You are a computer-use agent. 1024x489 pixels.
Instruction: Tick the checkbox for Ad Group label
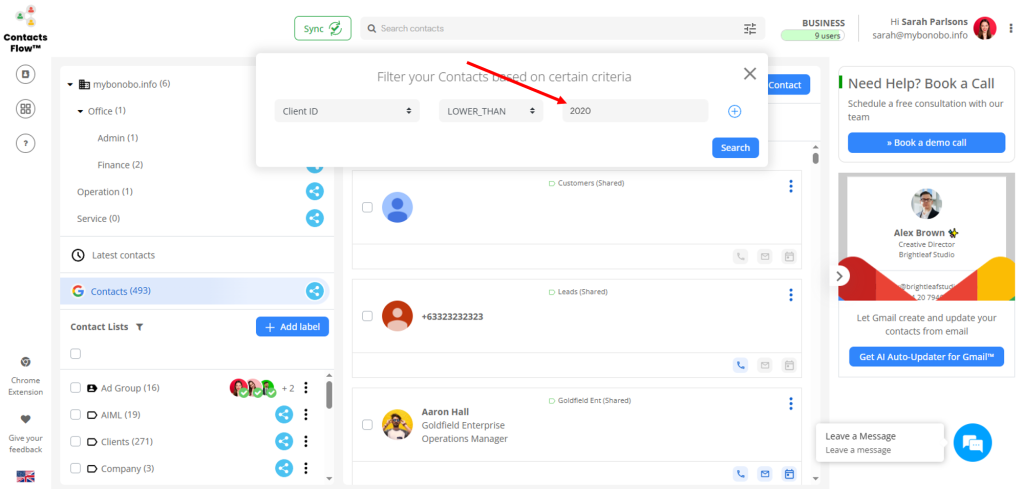(x=76, y=388)
